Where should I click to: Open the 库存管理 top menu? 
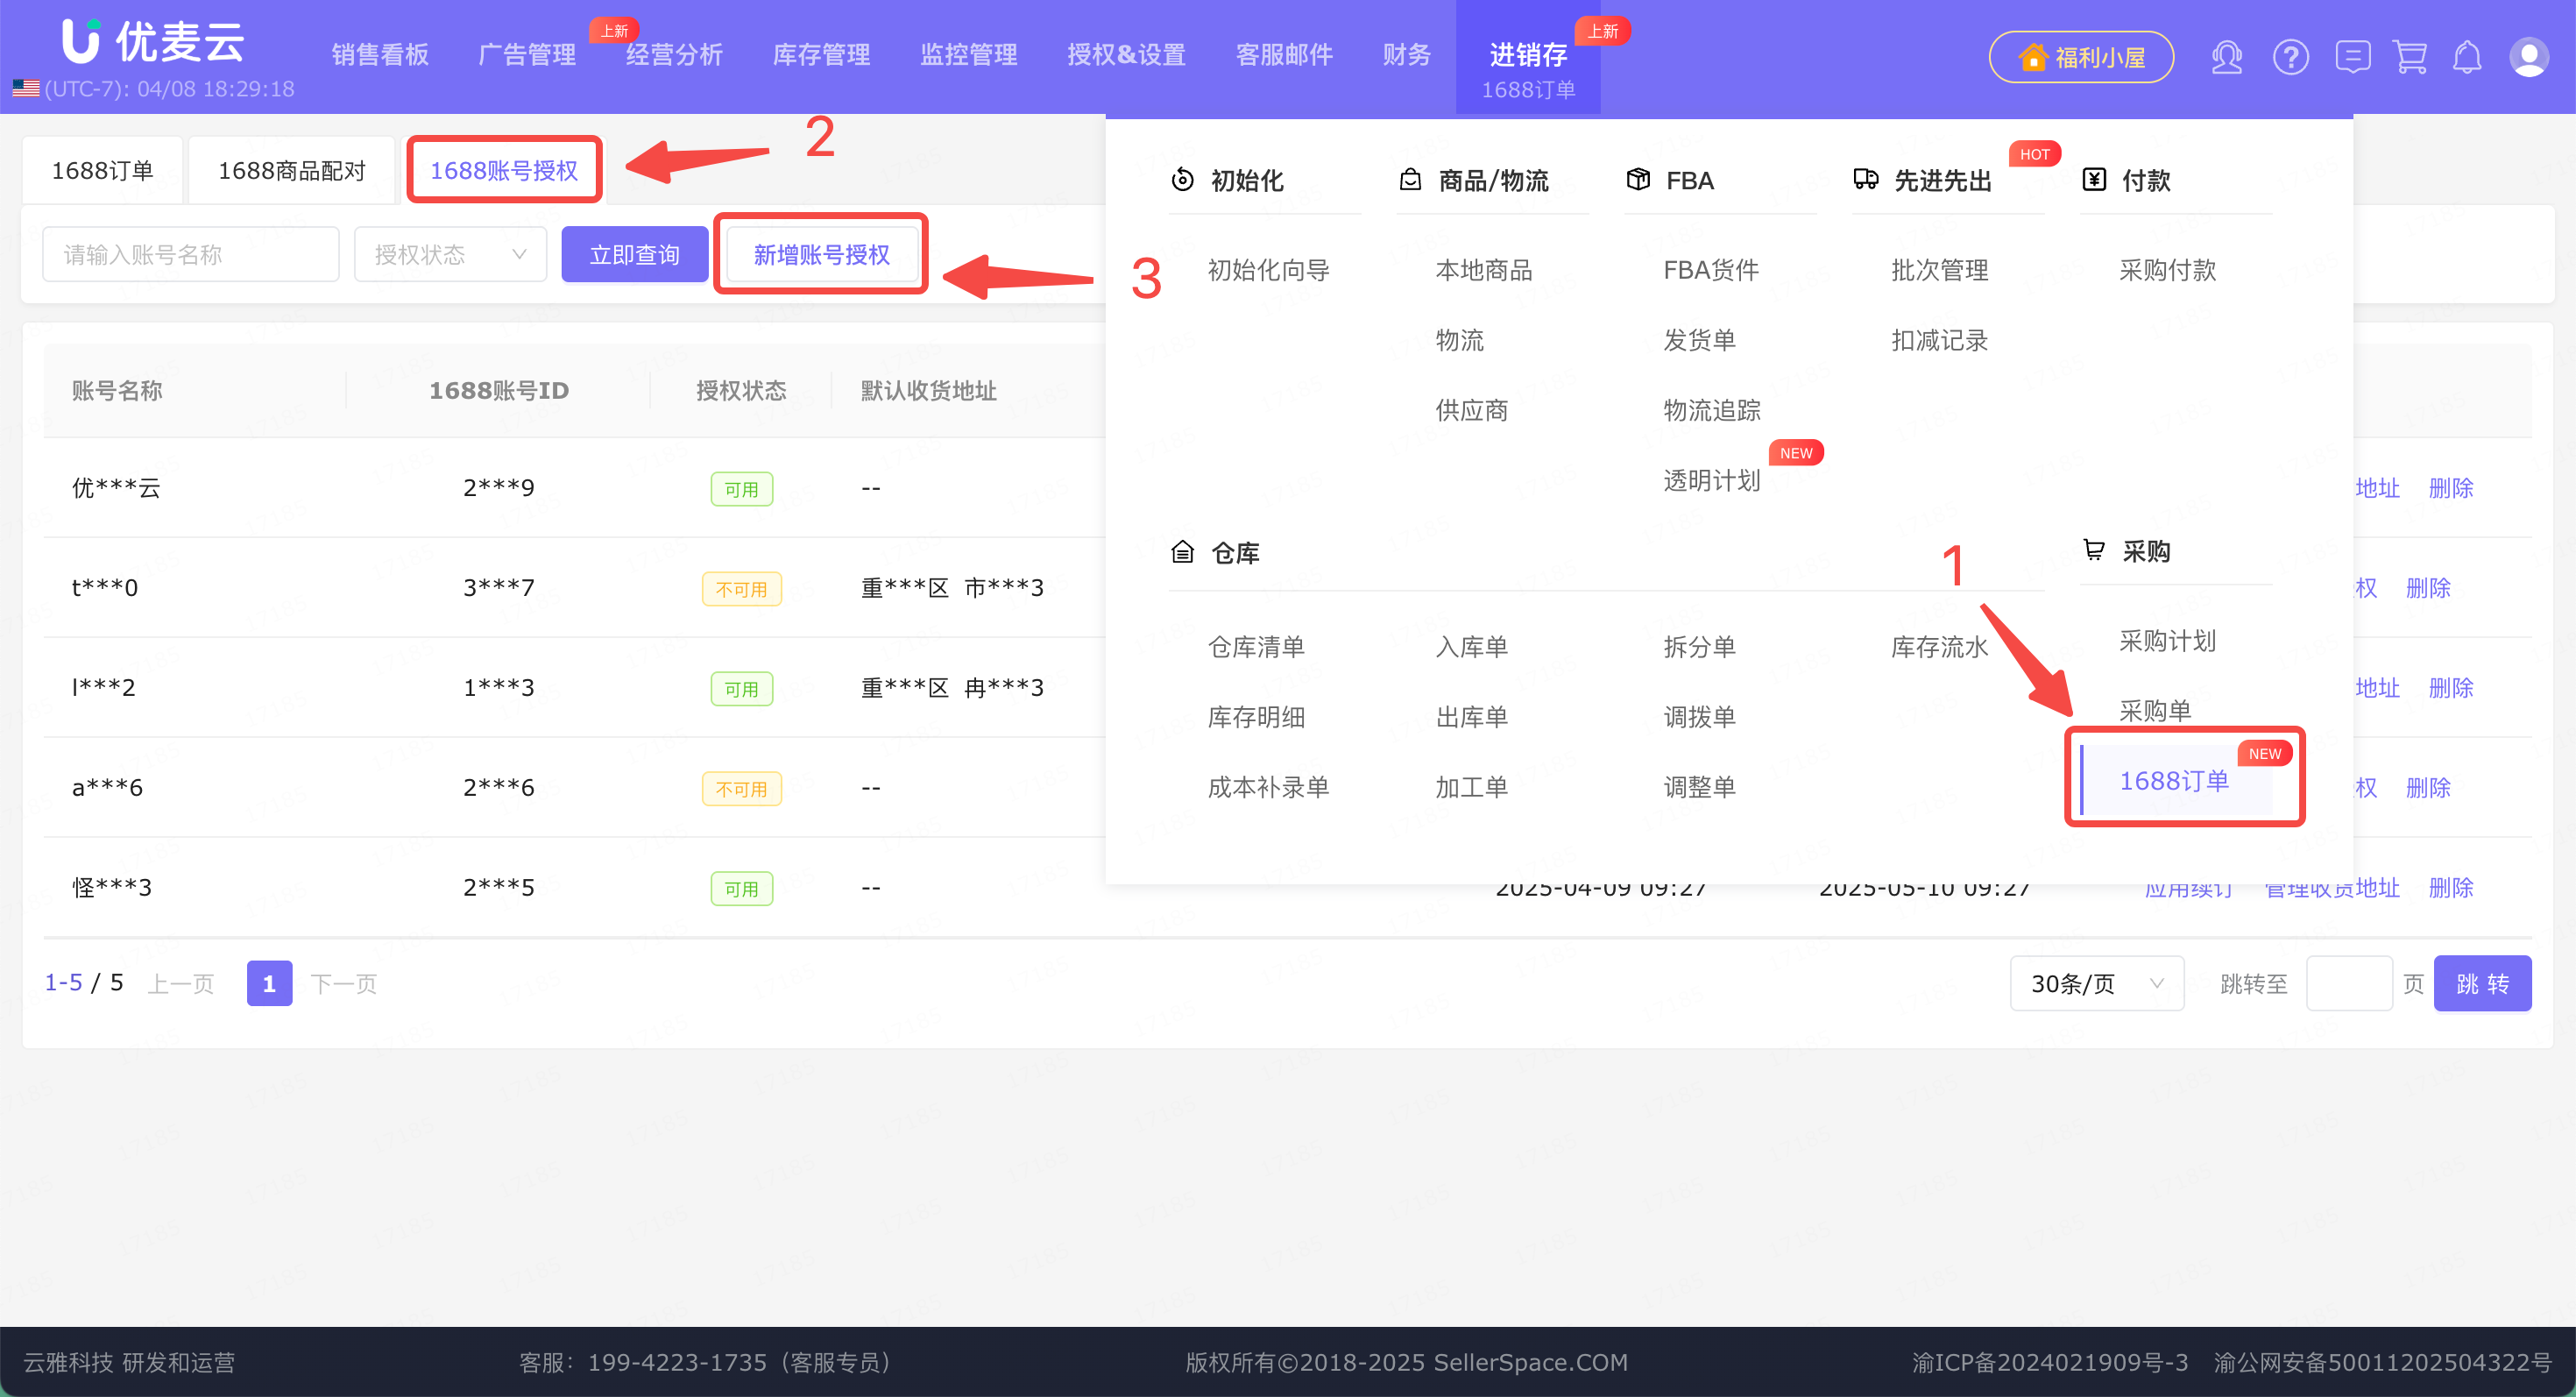[x=821, y=55]
